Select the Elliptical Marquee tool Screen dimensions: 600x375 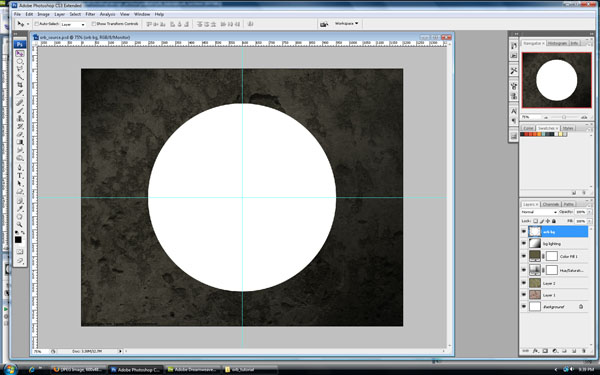20,62
